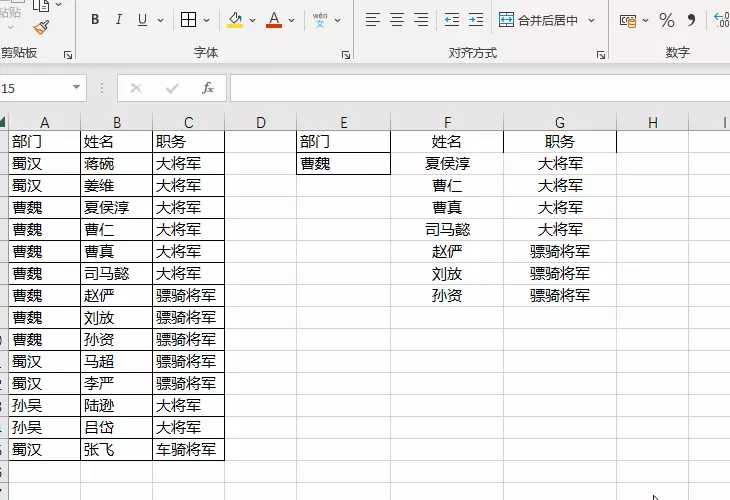Toggle bold formatting
This screenshot has width=730, height=500.
coord(95,20)
